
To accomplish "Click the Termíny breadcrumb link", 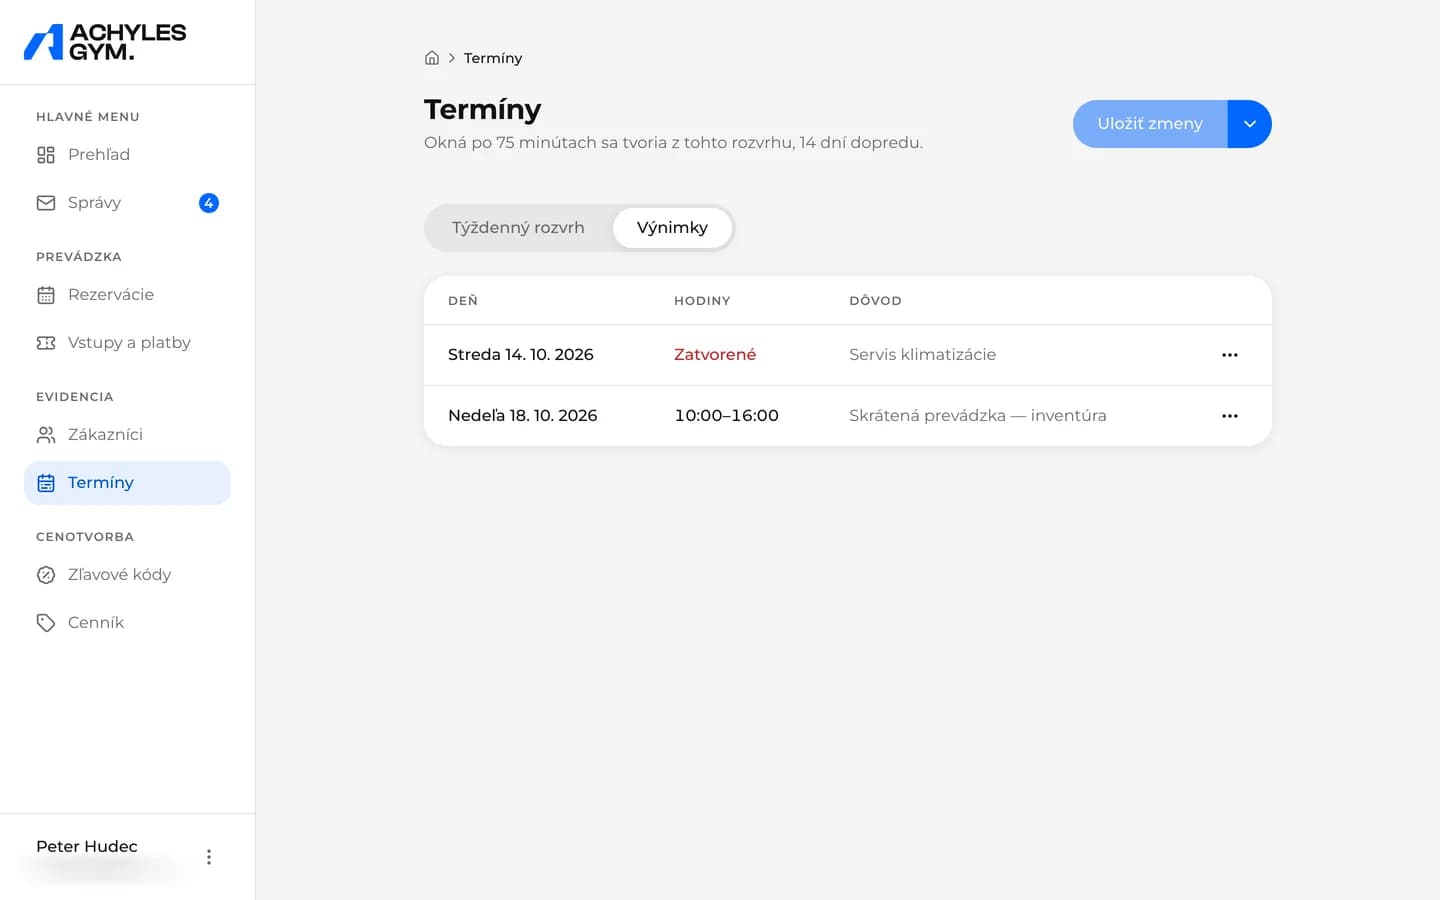I will 493,58.
